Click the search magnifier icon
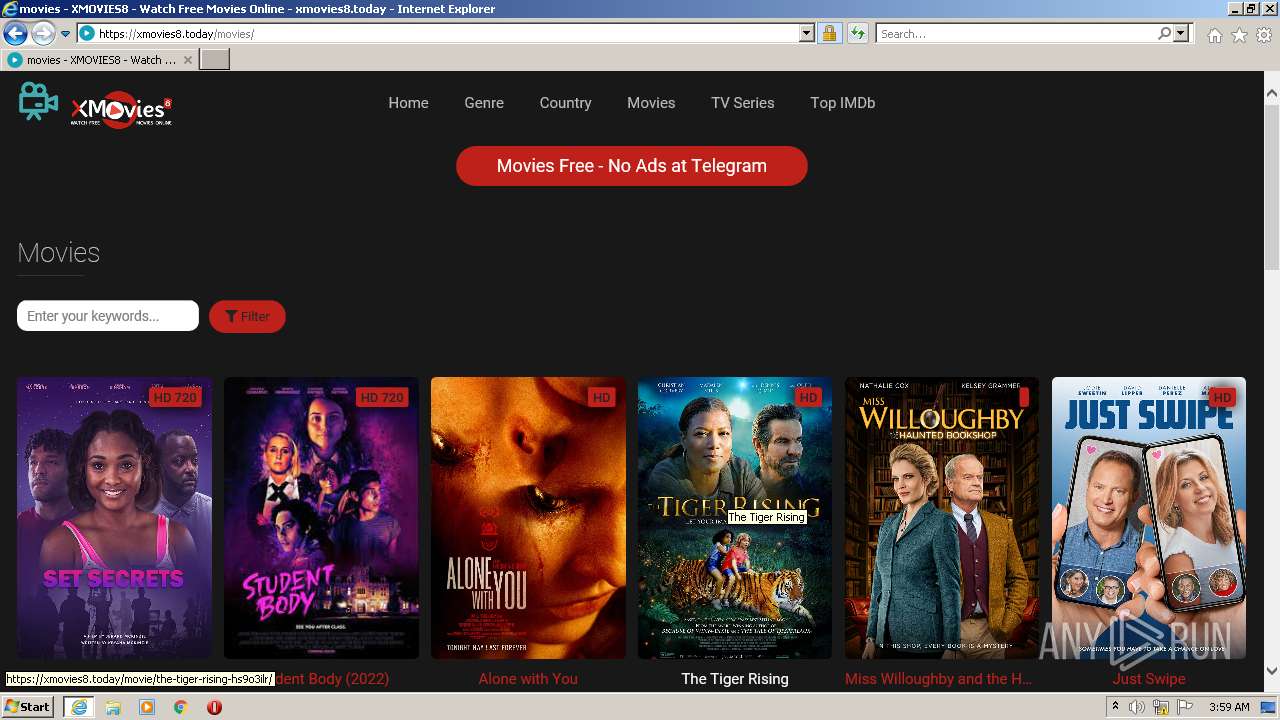This screenshot has height=720, width=1280. coord(1164,33)
